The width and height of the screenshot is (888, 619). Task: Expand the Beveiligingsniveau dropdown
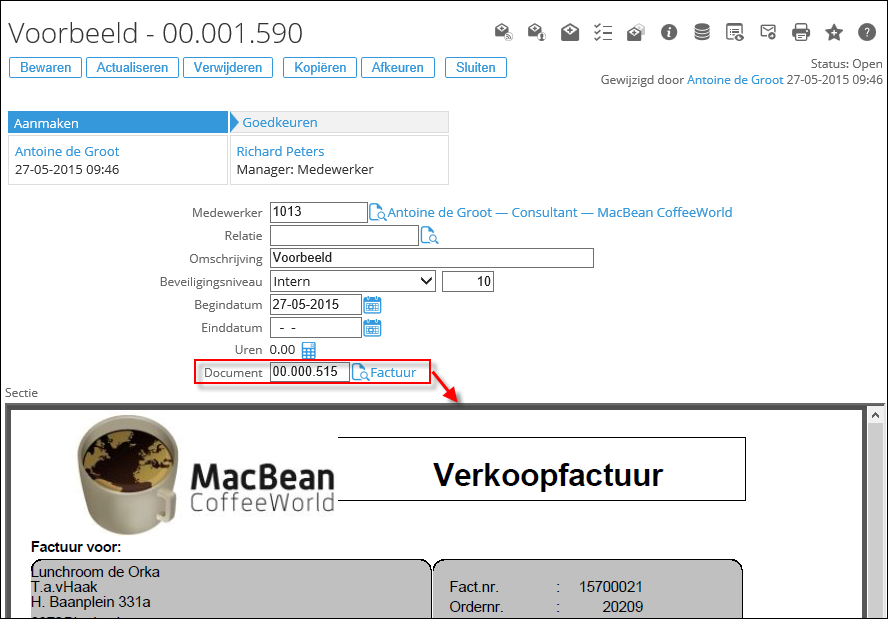426,282
